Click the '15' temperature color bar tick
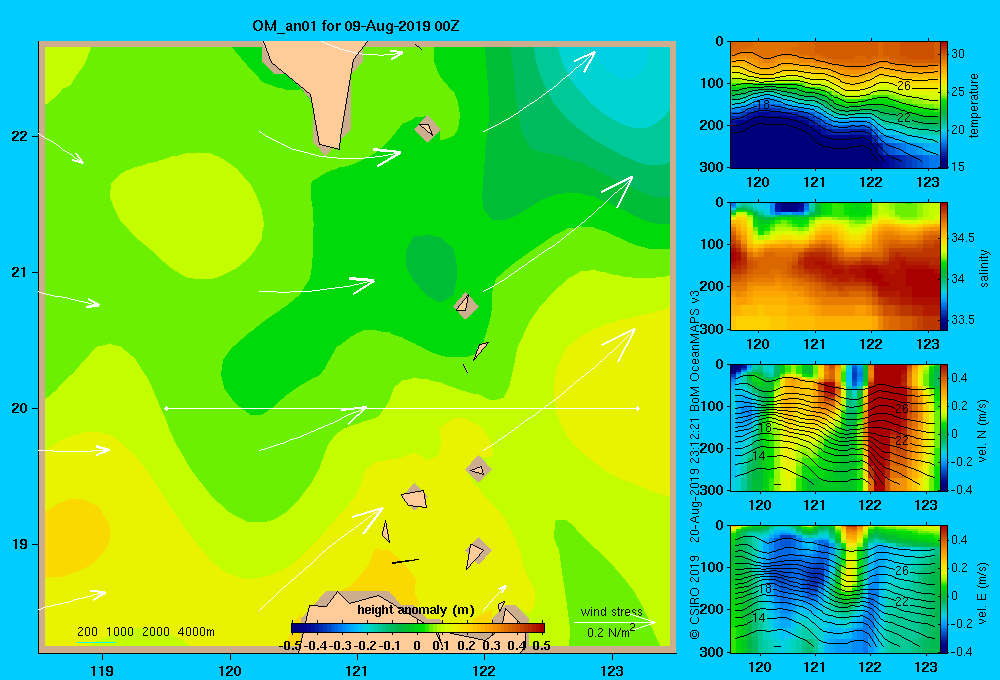The height and width of the screenshot is (680, 1000). pos(958,166)
